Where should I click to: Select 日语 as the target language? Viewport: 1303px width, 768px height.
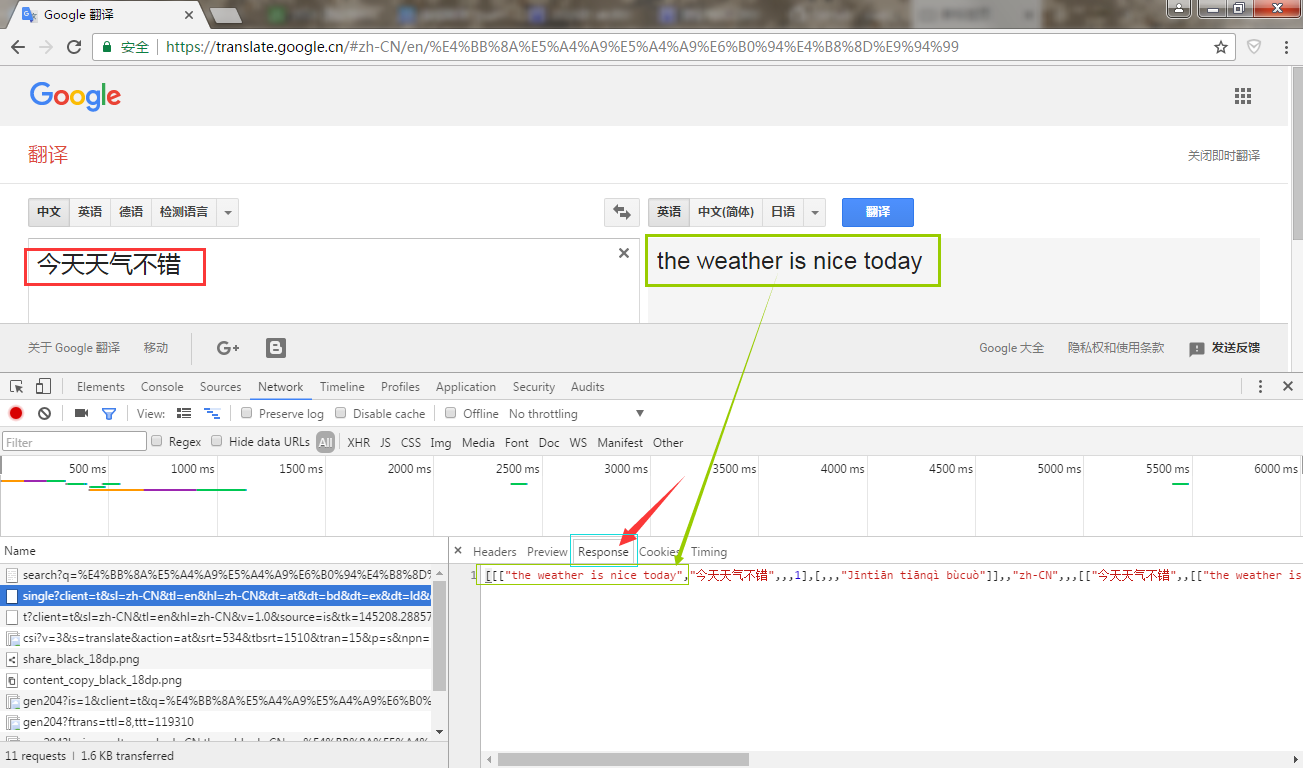click(783, 212)
